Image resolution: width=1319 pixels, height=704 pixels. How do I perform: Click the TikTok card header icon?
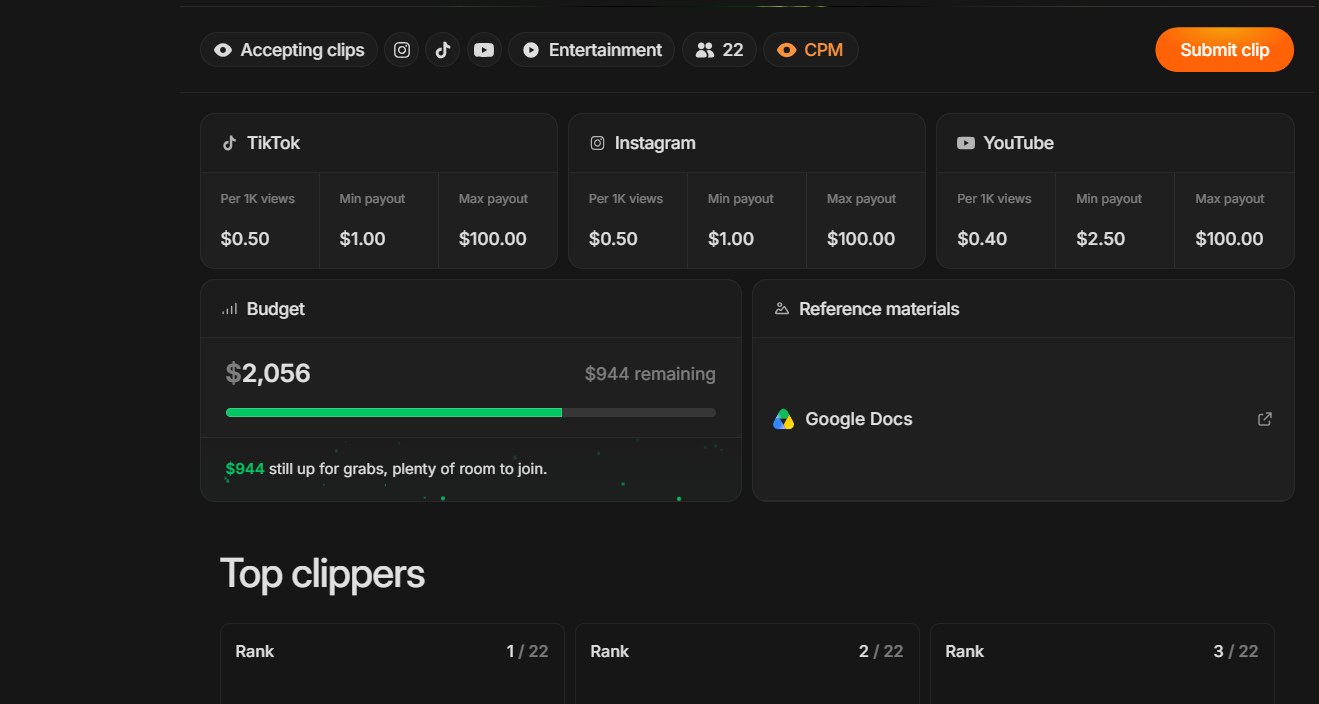point(229,143)
